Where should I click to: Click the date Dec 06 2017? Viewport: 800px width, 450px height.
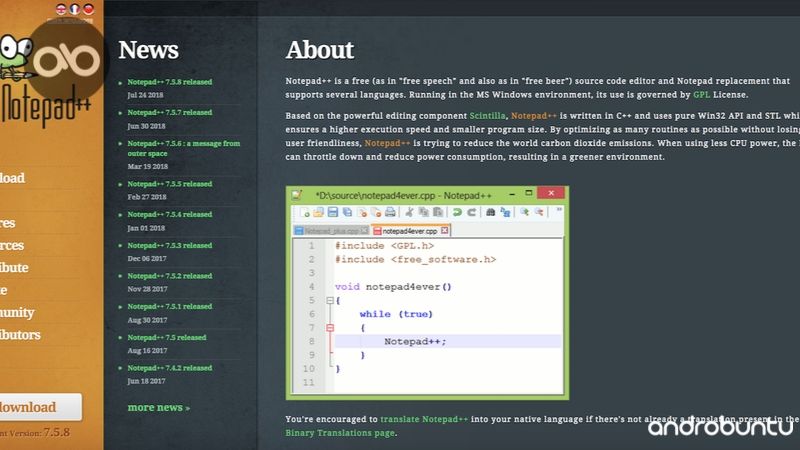(x=147, y=259)
